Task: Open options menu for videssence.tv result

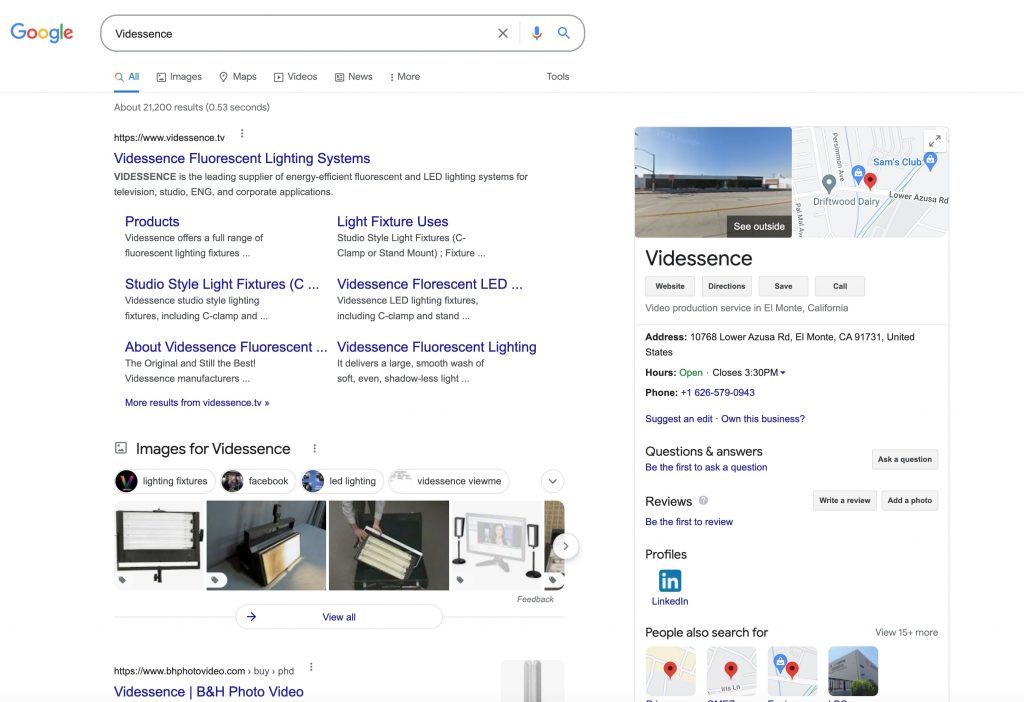Action: coord(242,134)
